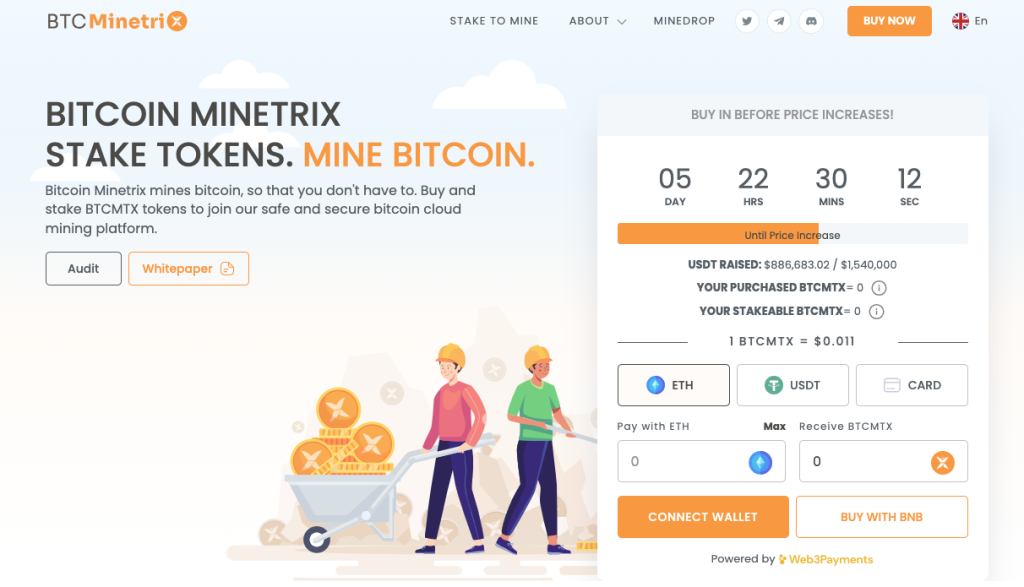Open the Stake to Mine page
Screen dimensions: 1024x587
click(494, 21)
